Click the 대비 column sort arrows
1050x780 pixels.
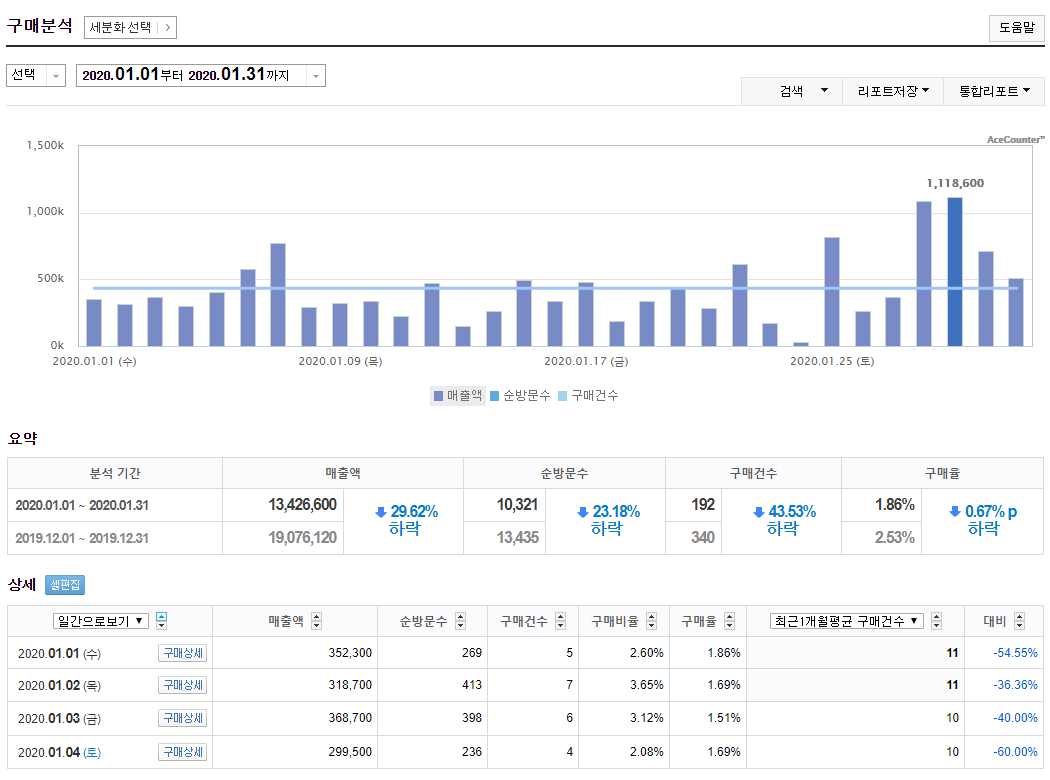click(x=1019, y=621)
